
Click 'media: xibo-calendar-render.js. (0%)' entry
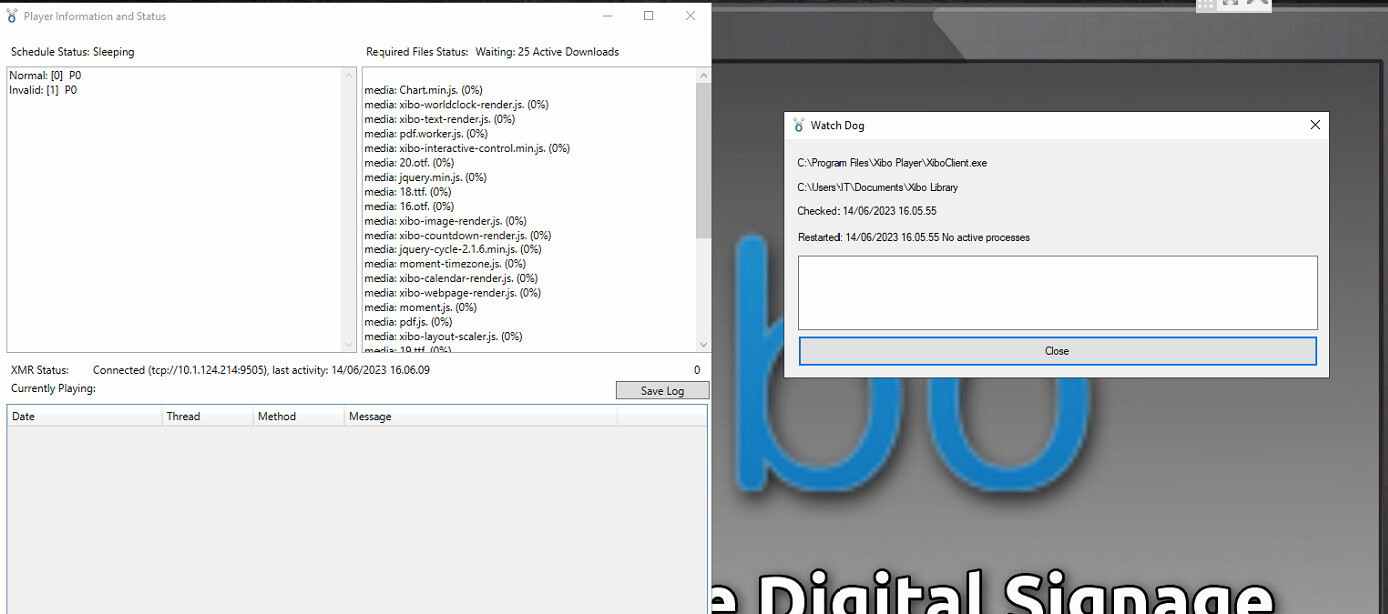coord(451,278)
